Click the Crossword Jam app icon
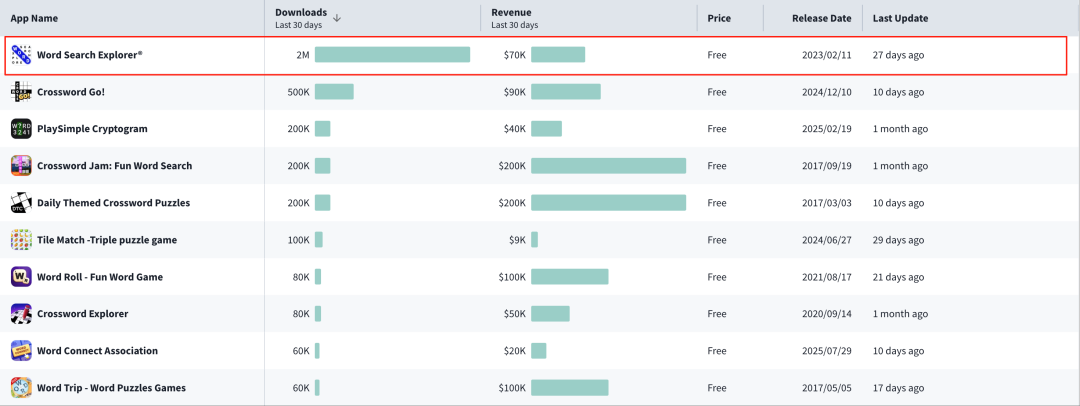The image size is (1080, 406). [21, 166]
